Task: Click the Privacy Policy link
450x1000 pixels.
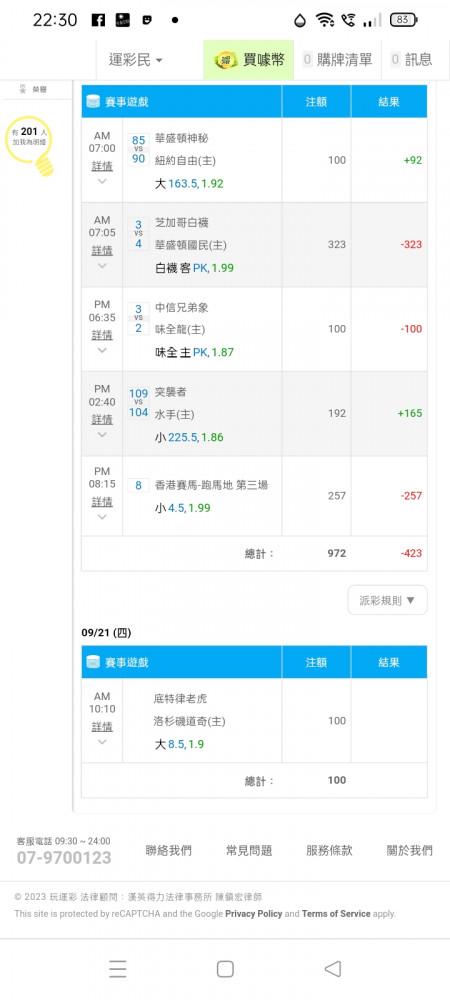Action: click(254, 913)
